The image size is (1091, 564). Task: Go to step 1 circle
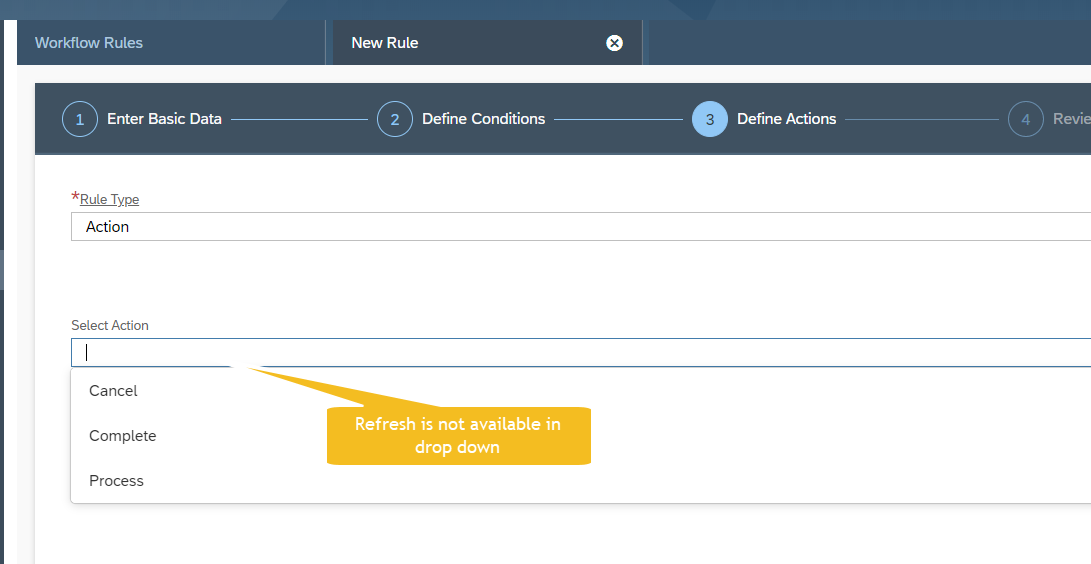coord(79,119)
